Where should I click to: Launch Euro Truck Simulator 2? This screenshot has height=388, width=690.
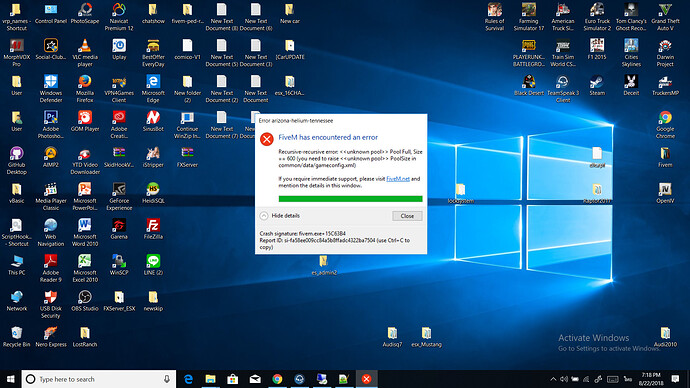pyautogui.click(x=597, y=17)
